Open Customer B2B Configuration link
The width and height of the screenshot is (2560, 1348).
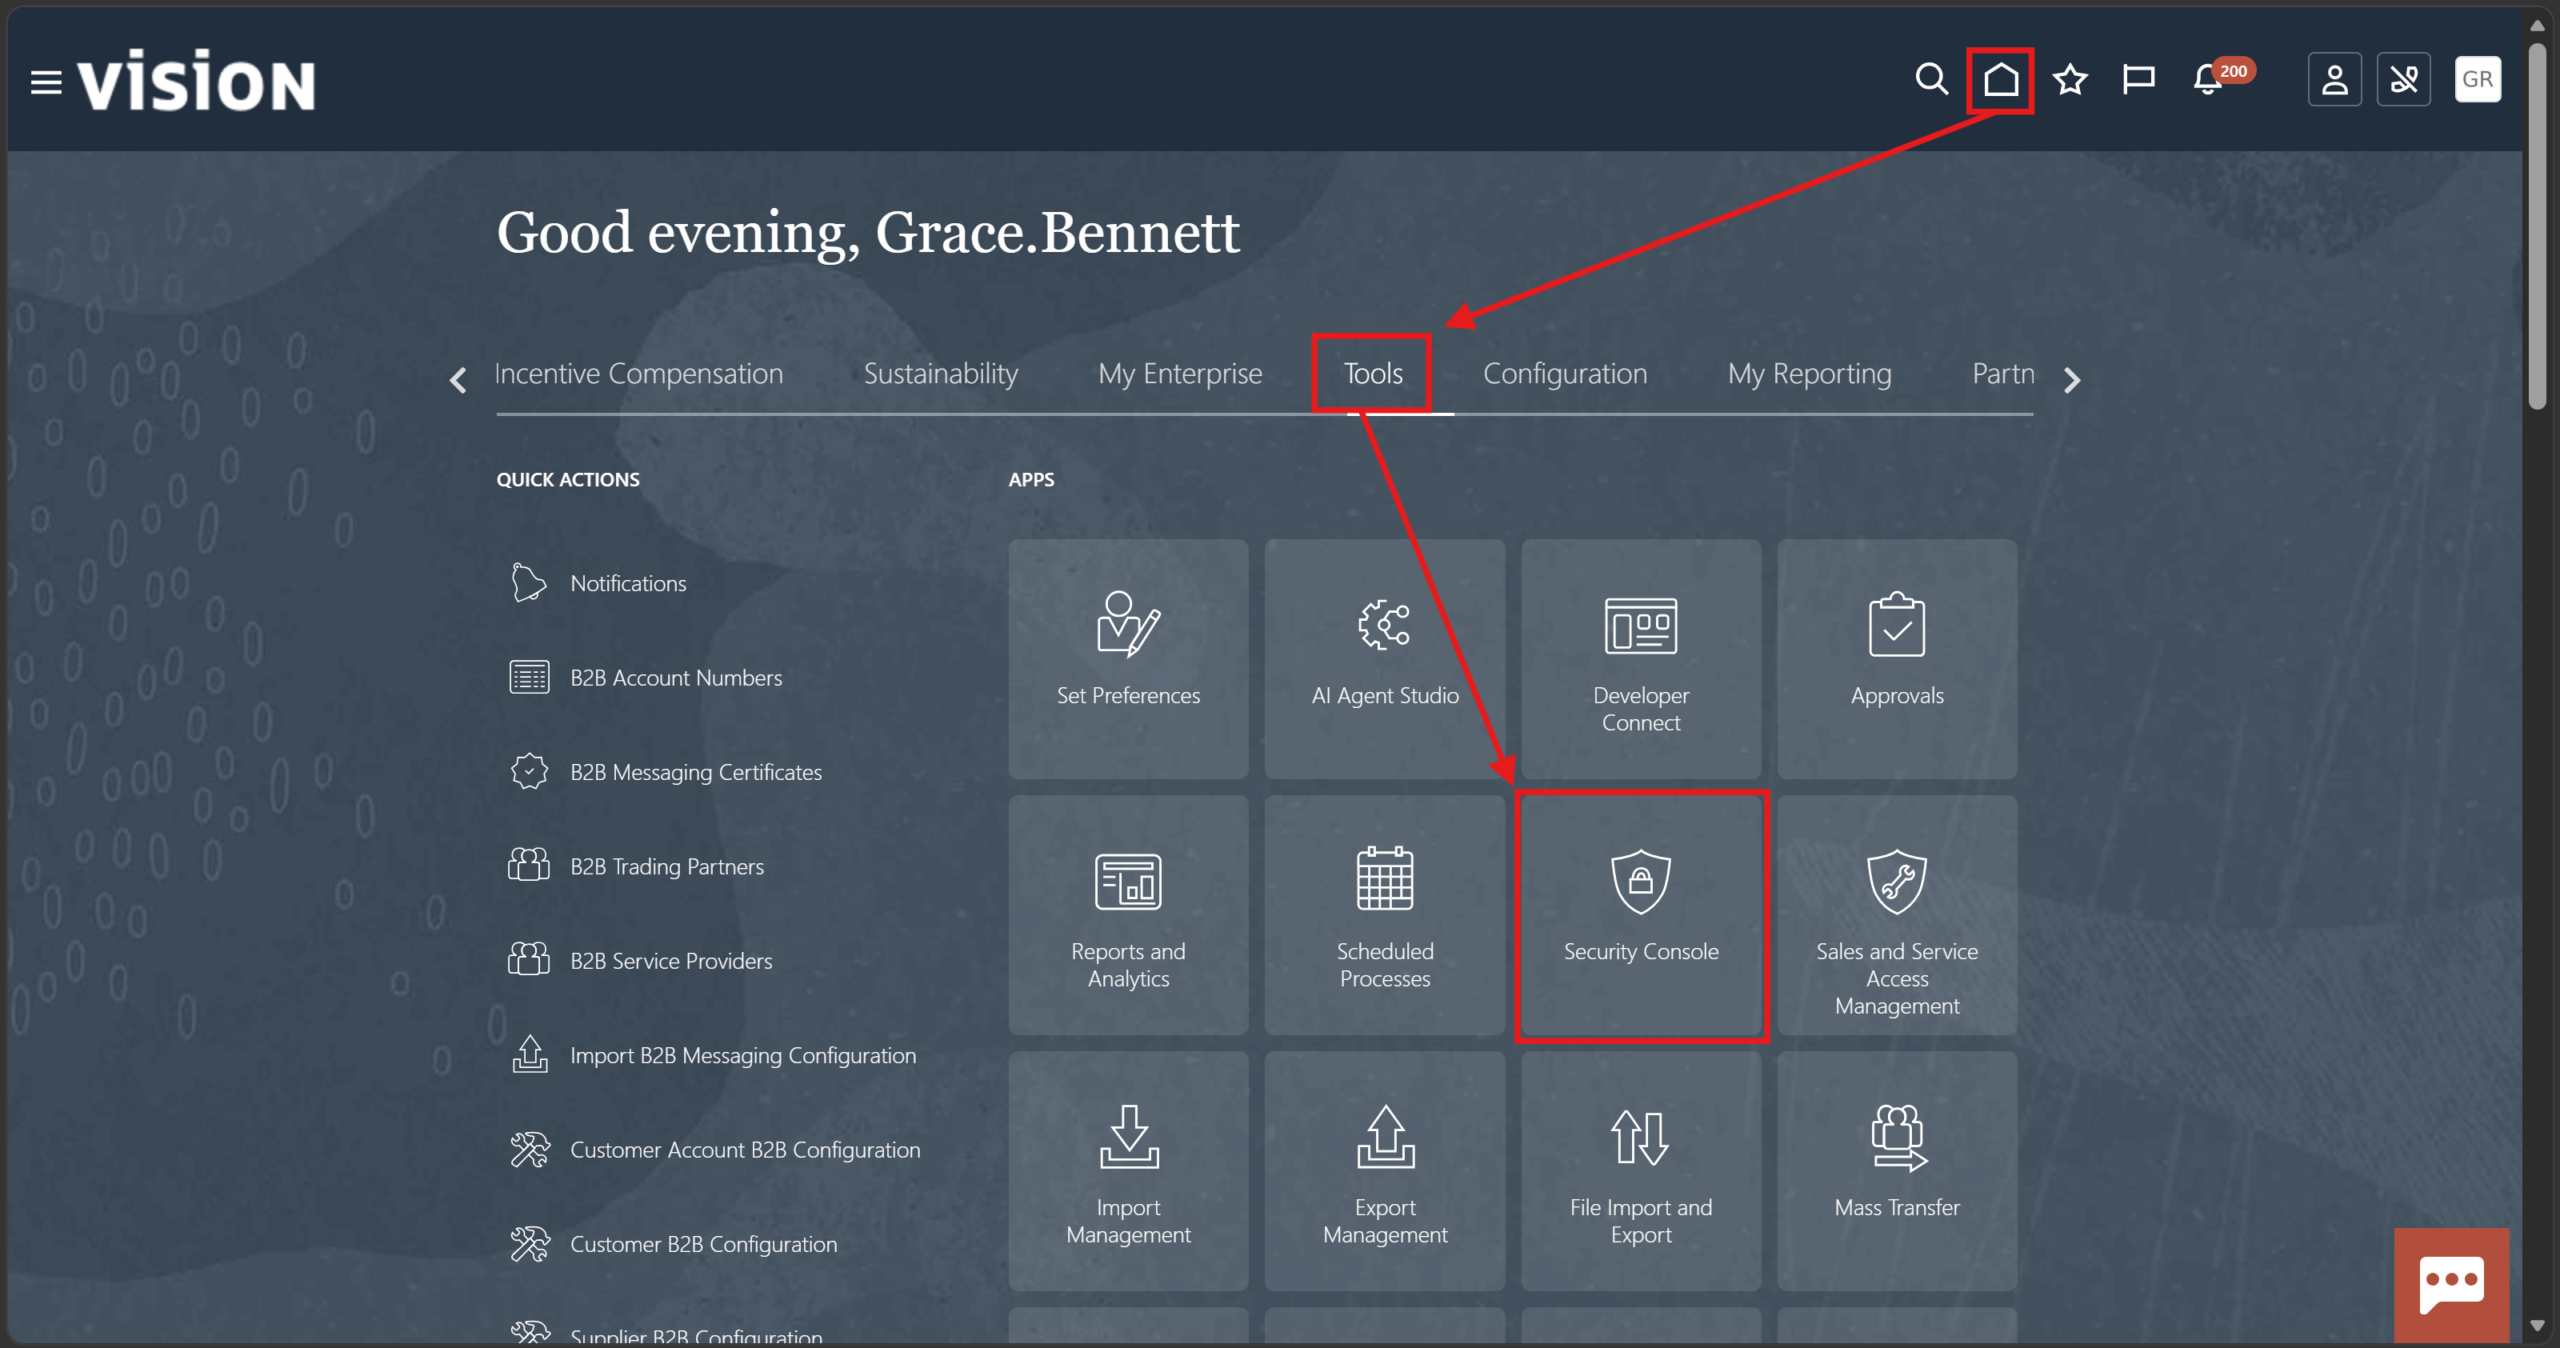click(x=673, y=1243)
